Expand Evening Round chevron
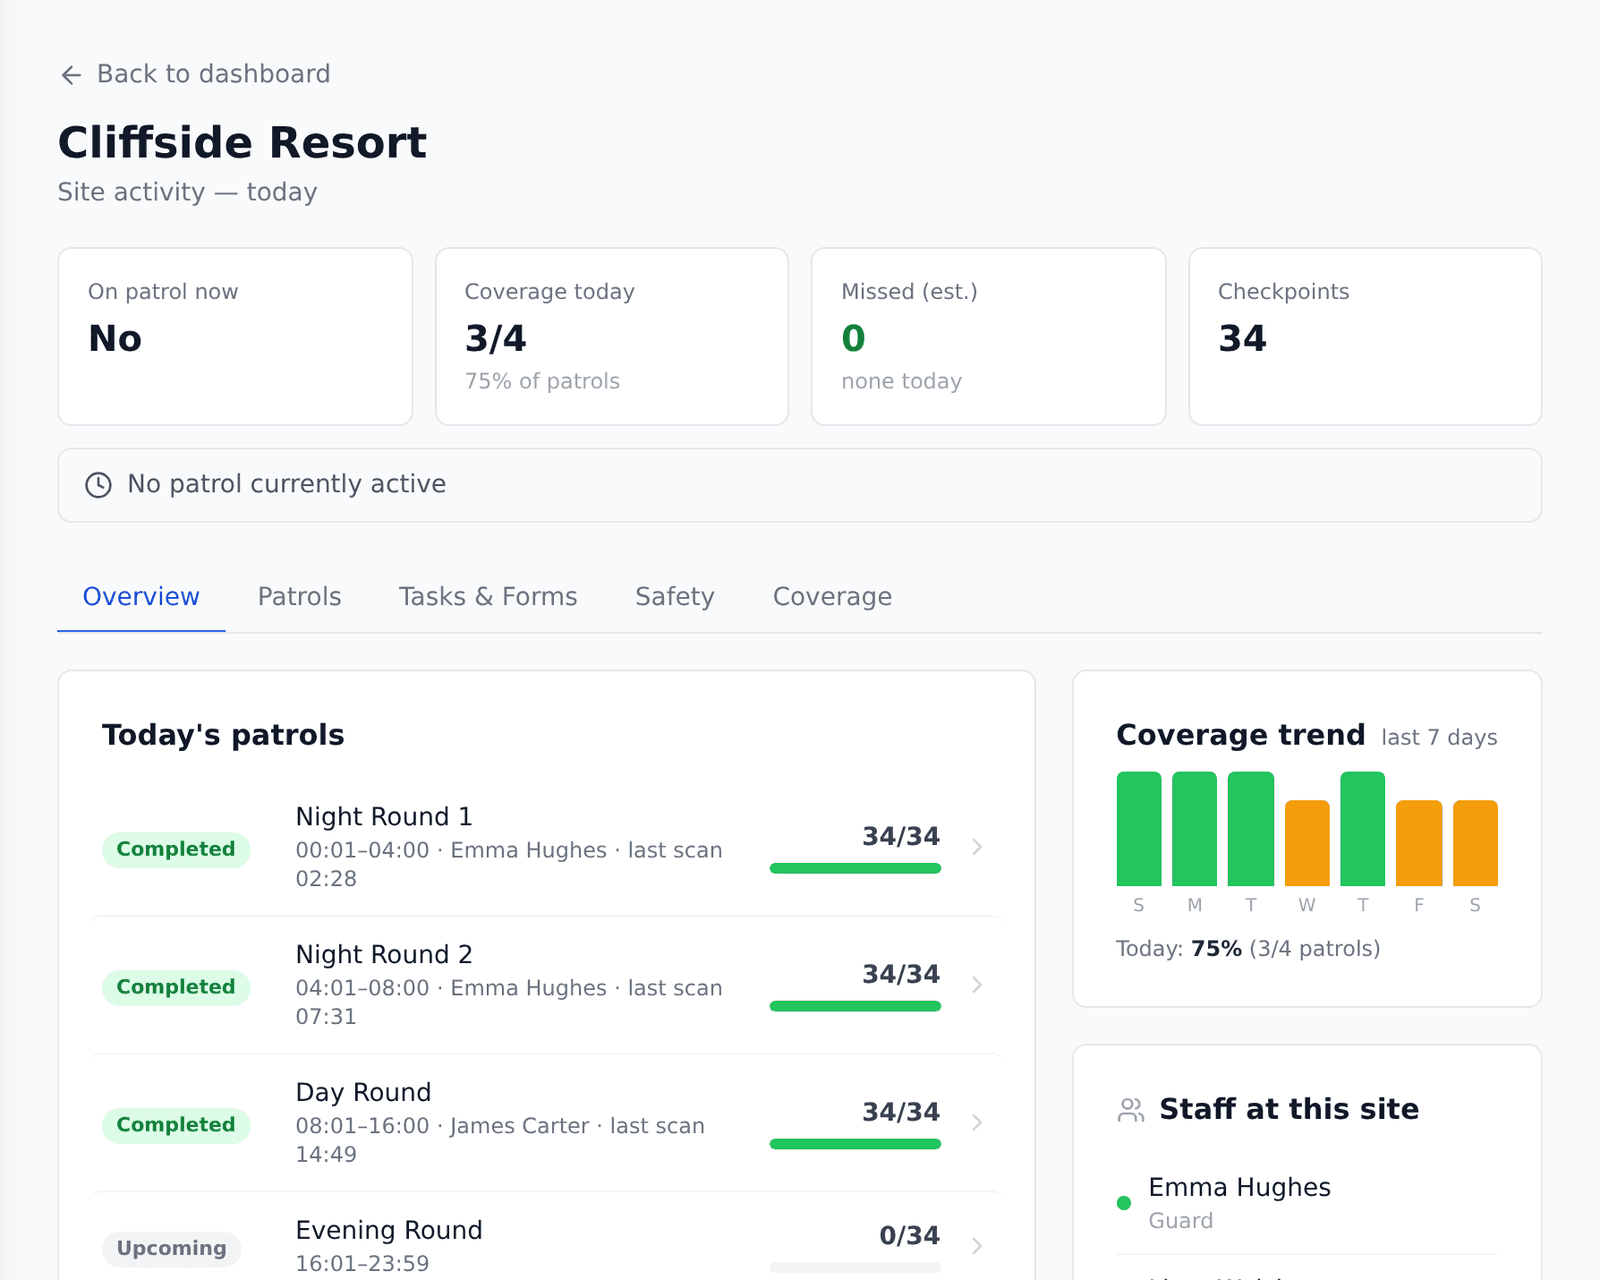 point(977,1246)
